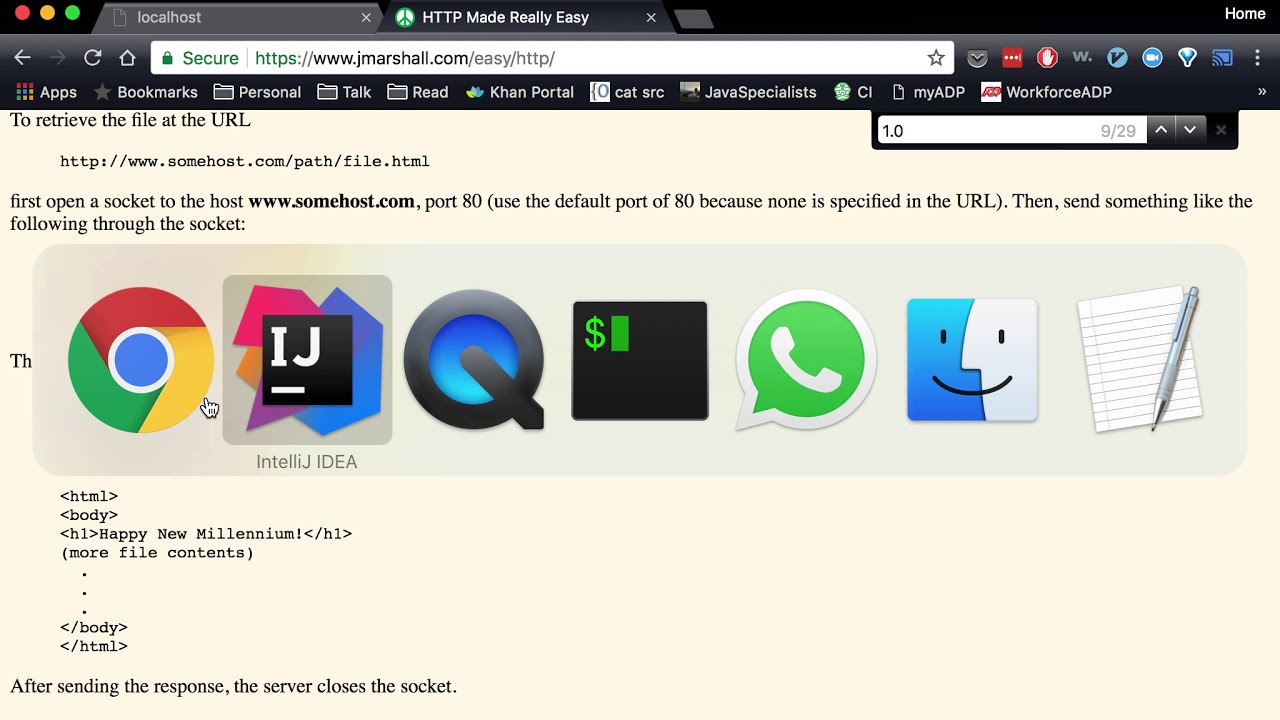The width and height of the screenshot is (1280, 720).
Task: Open the WorkforceADP bookmark
Action: tap(1047, 92)
